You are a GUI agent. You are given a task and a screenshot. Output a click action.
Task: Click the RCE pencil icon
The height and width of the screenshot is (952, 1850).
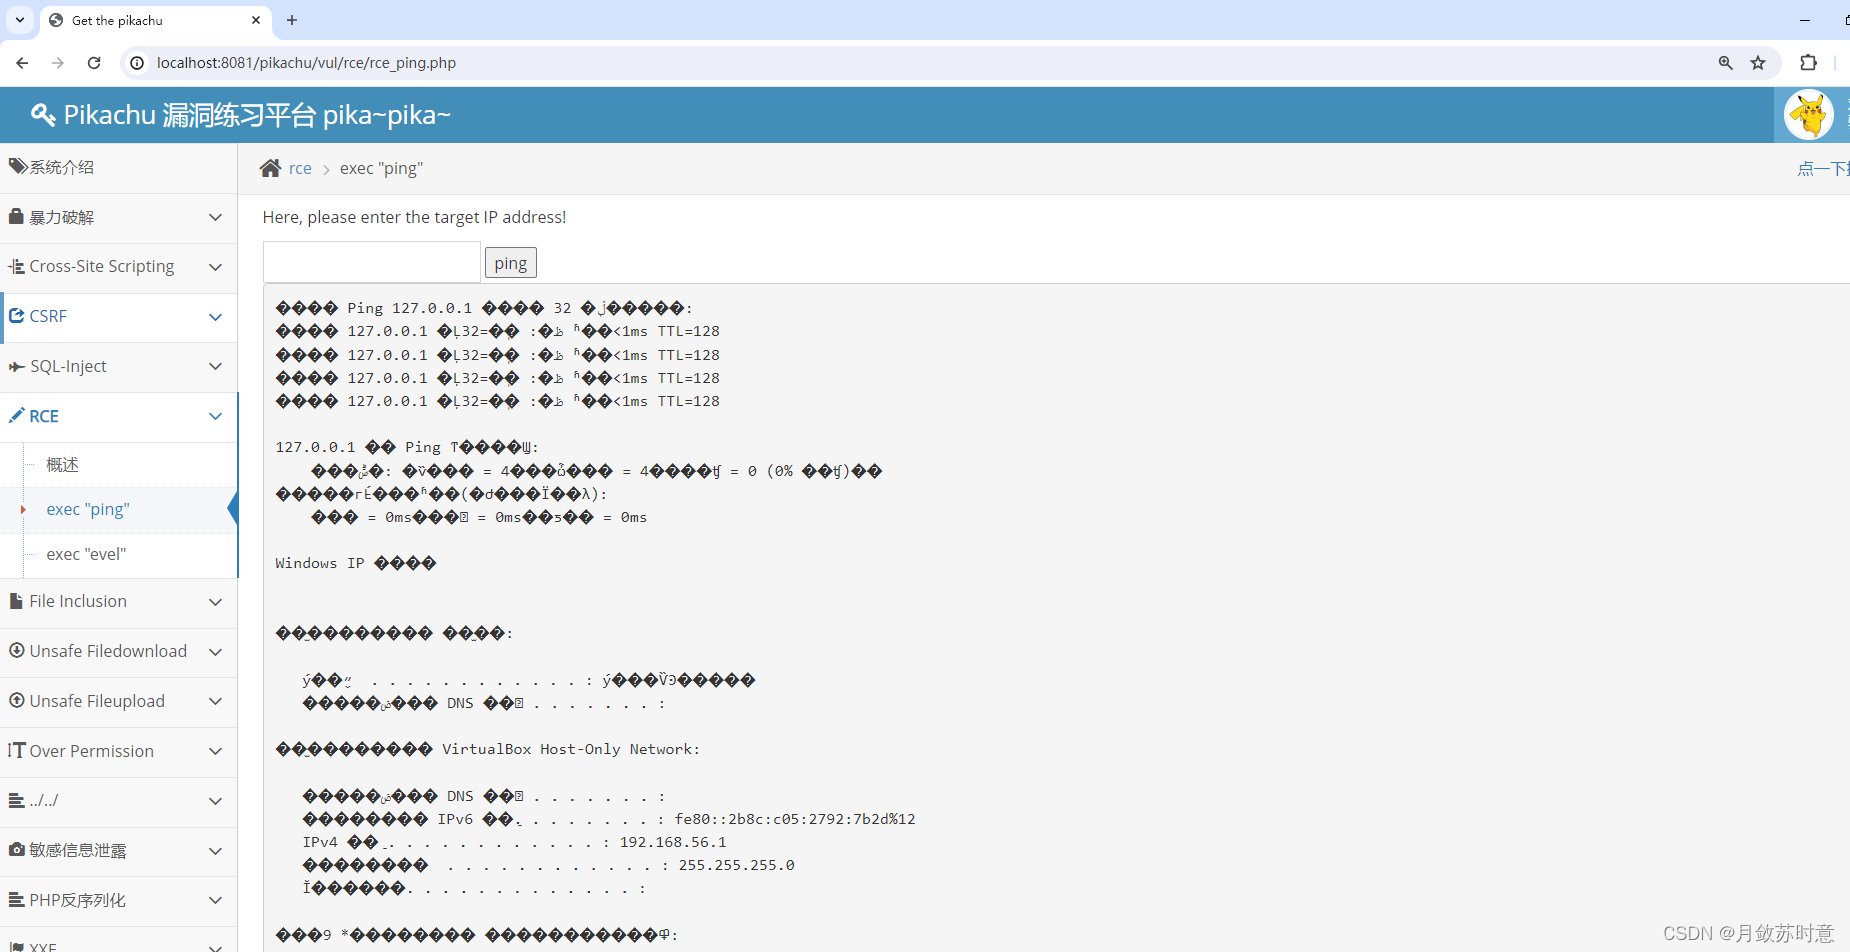[16, 415]
